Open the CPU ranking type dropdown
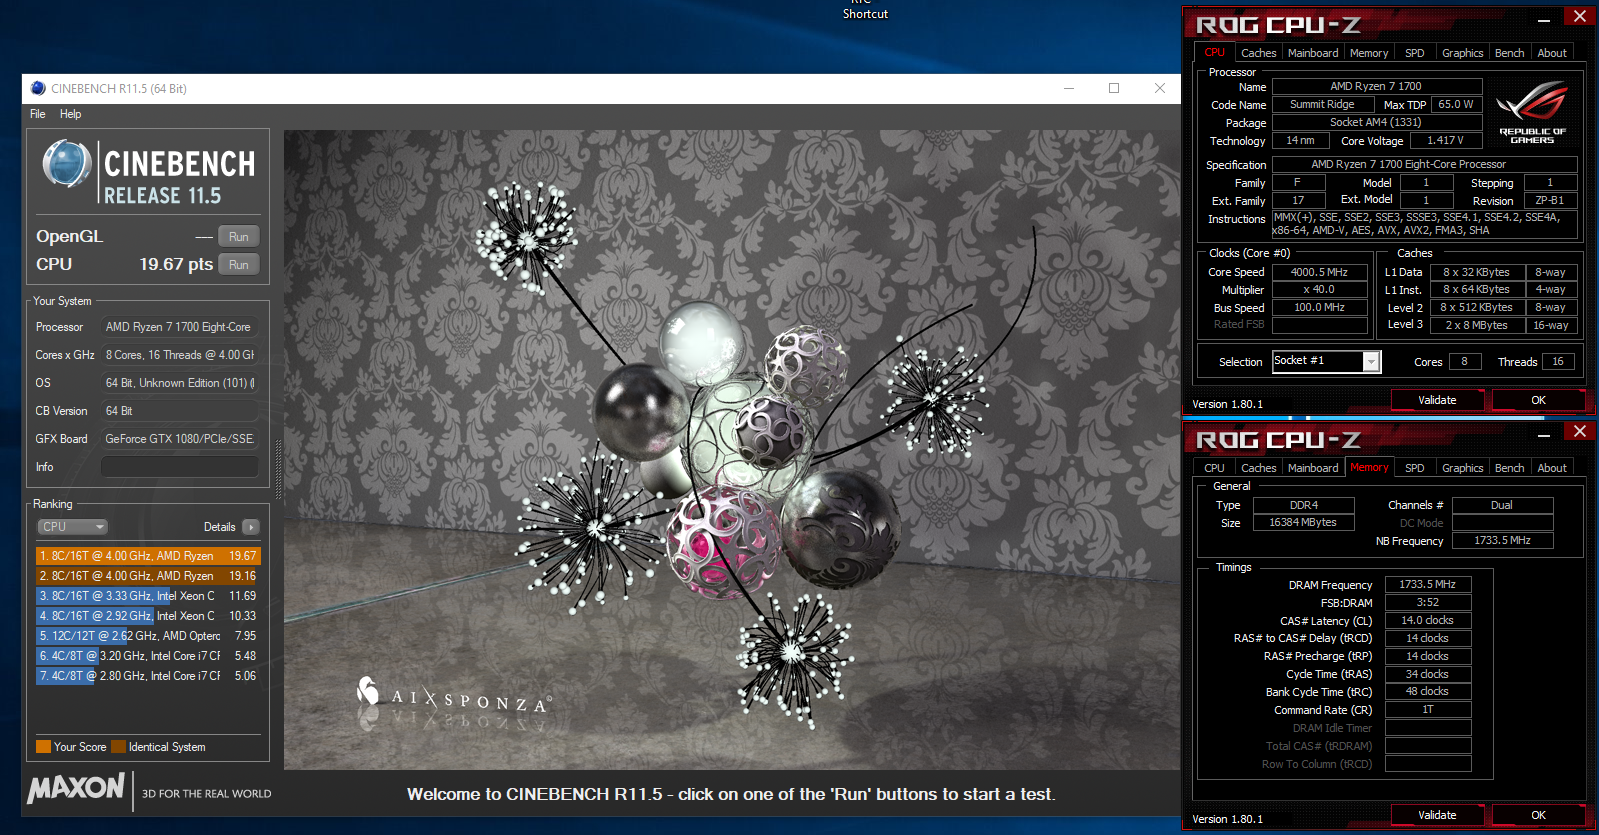The width and height of the screenshot is (1599, 835). click(x=72, y=527)
